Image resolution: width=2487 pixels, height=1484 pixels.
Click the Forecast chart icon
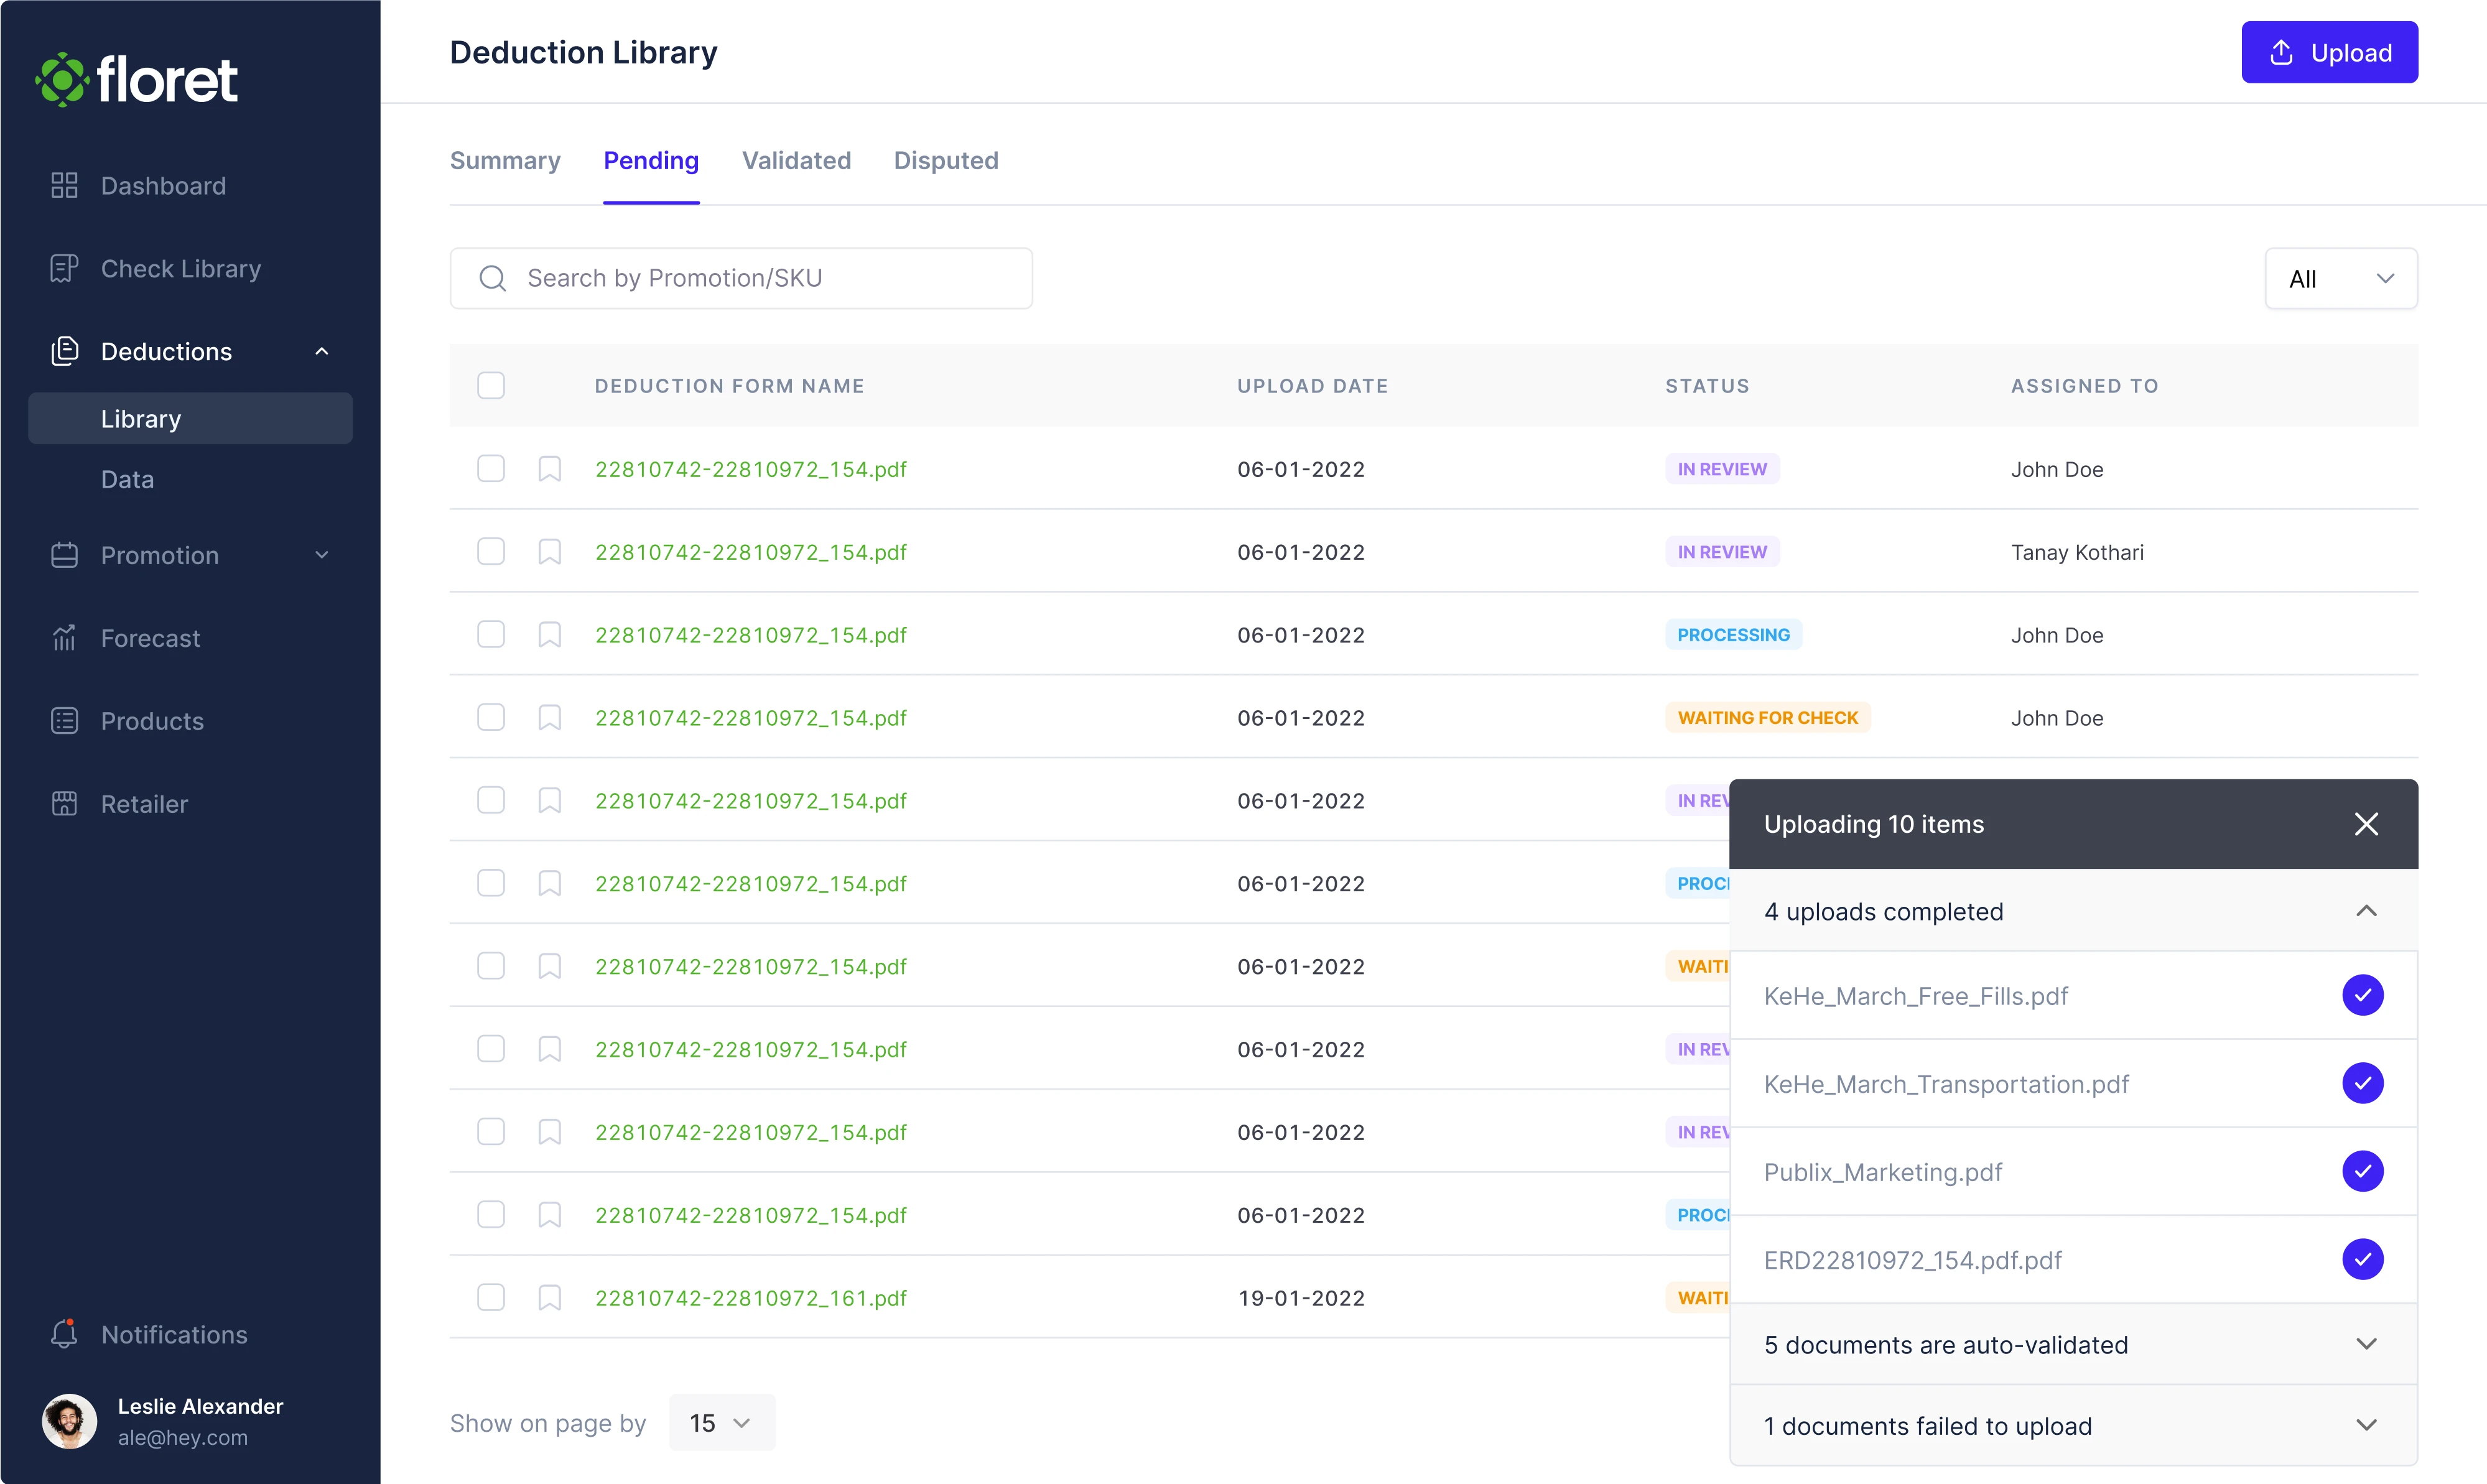(x=64, y=638)
